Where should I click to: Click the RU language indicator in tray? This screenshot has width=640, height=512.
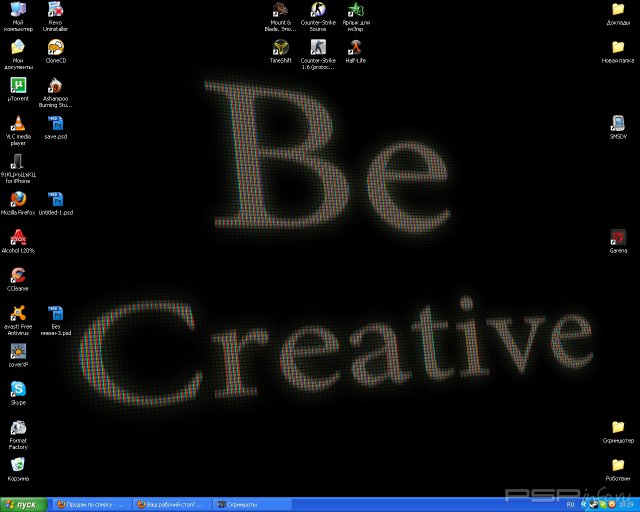pos(570,504)
